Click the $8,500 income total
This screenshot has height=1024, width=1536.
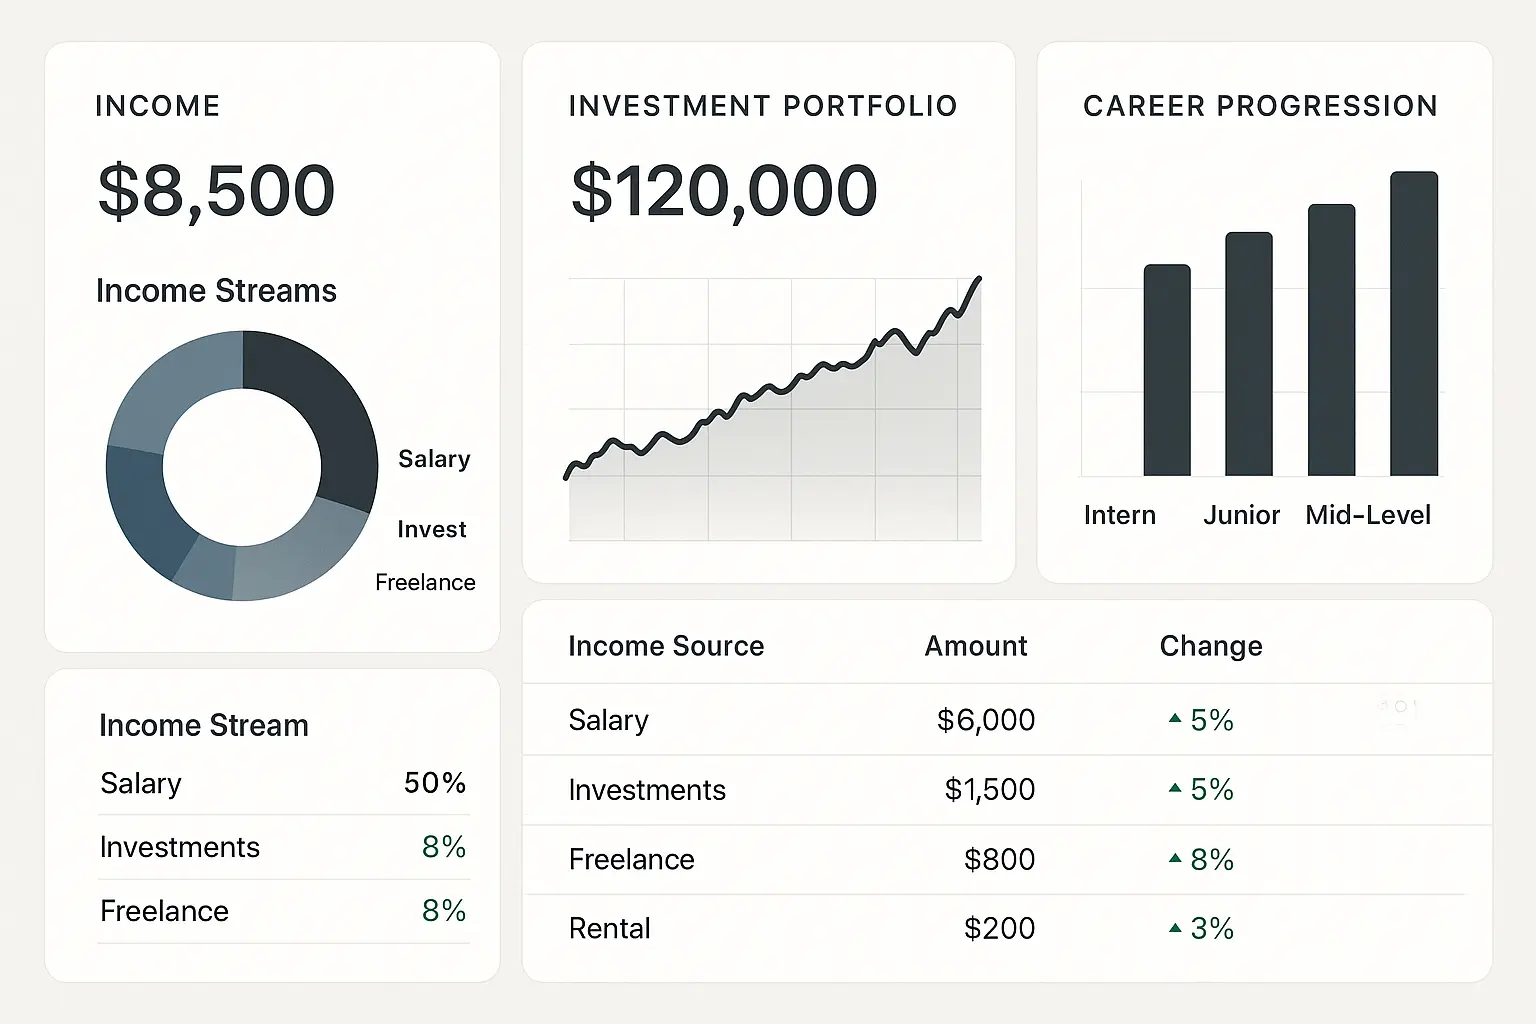pyautogui.click(x=216, y=190)
